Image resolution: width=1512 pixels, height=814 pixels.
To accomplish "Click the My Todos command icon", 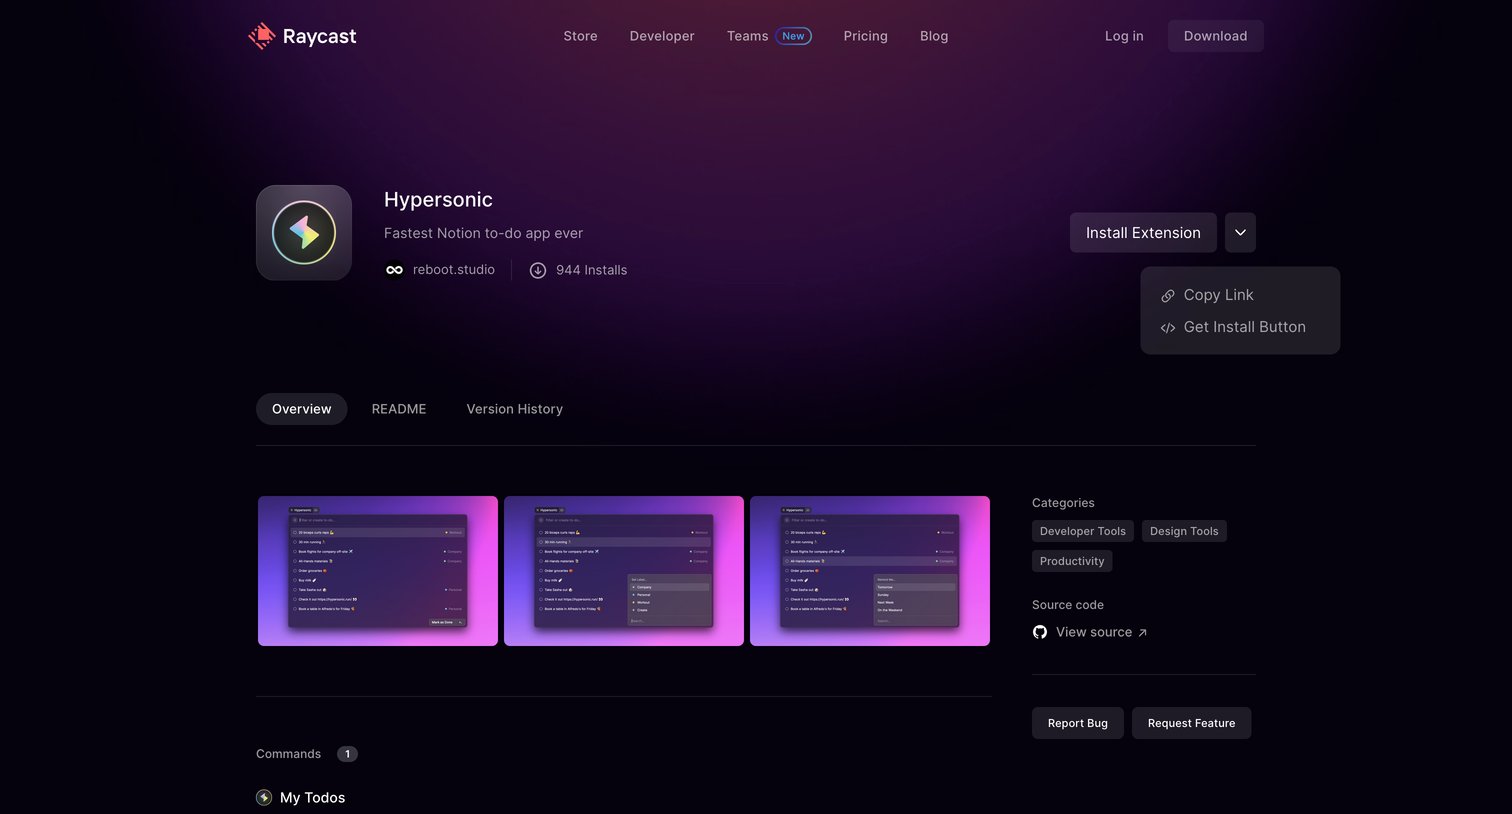I will (x=264, y=798).
